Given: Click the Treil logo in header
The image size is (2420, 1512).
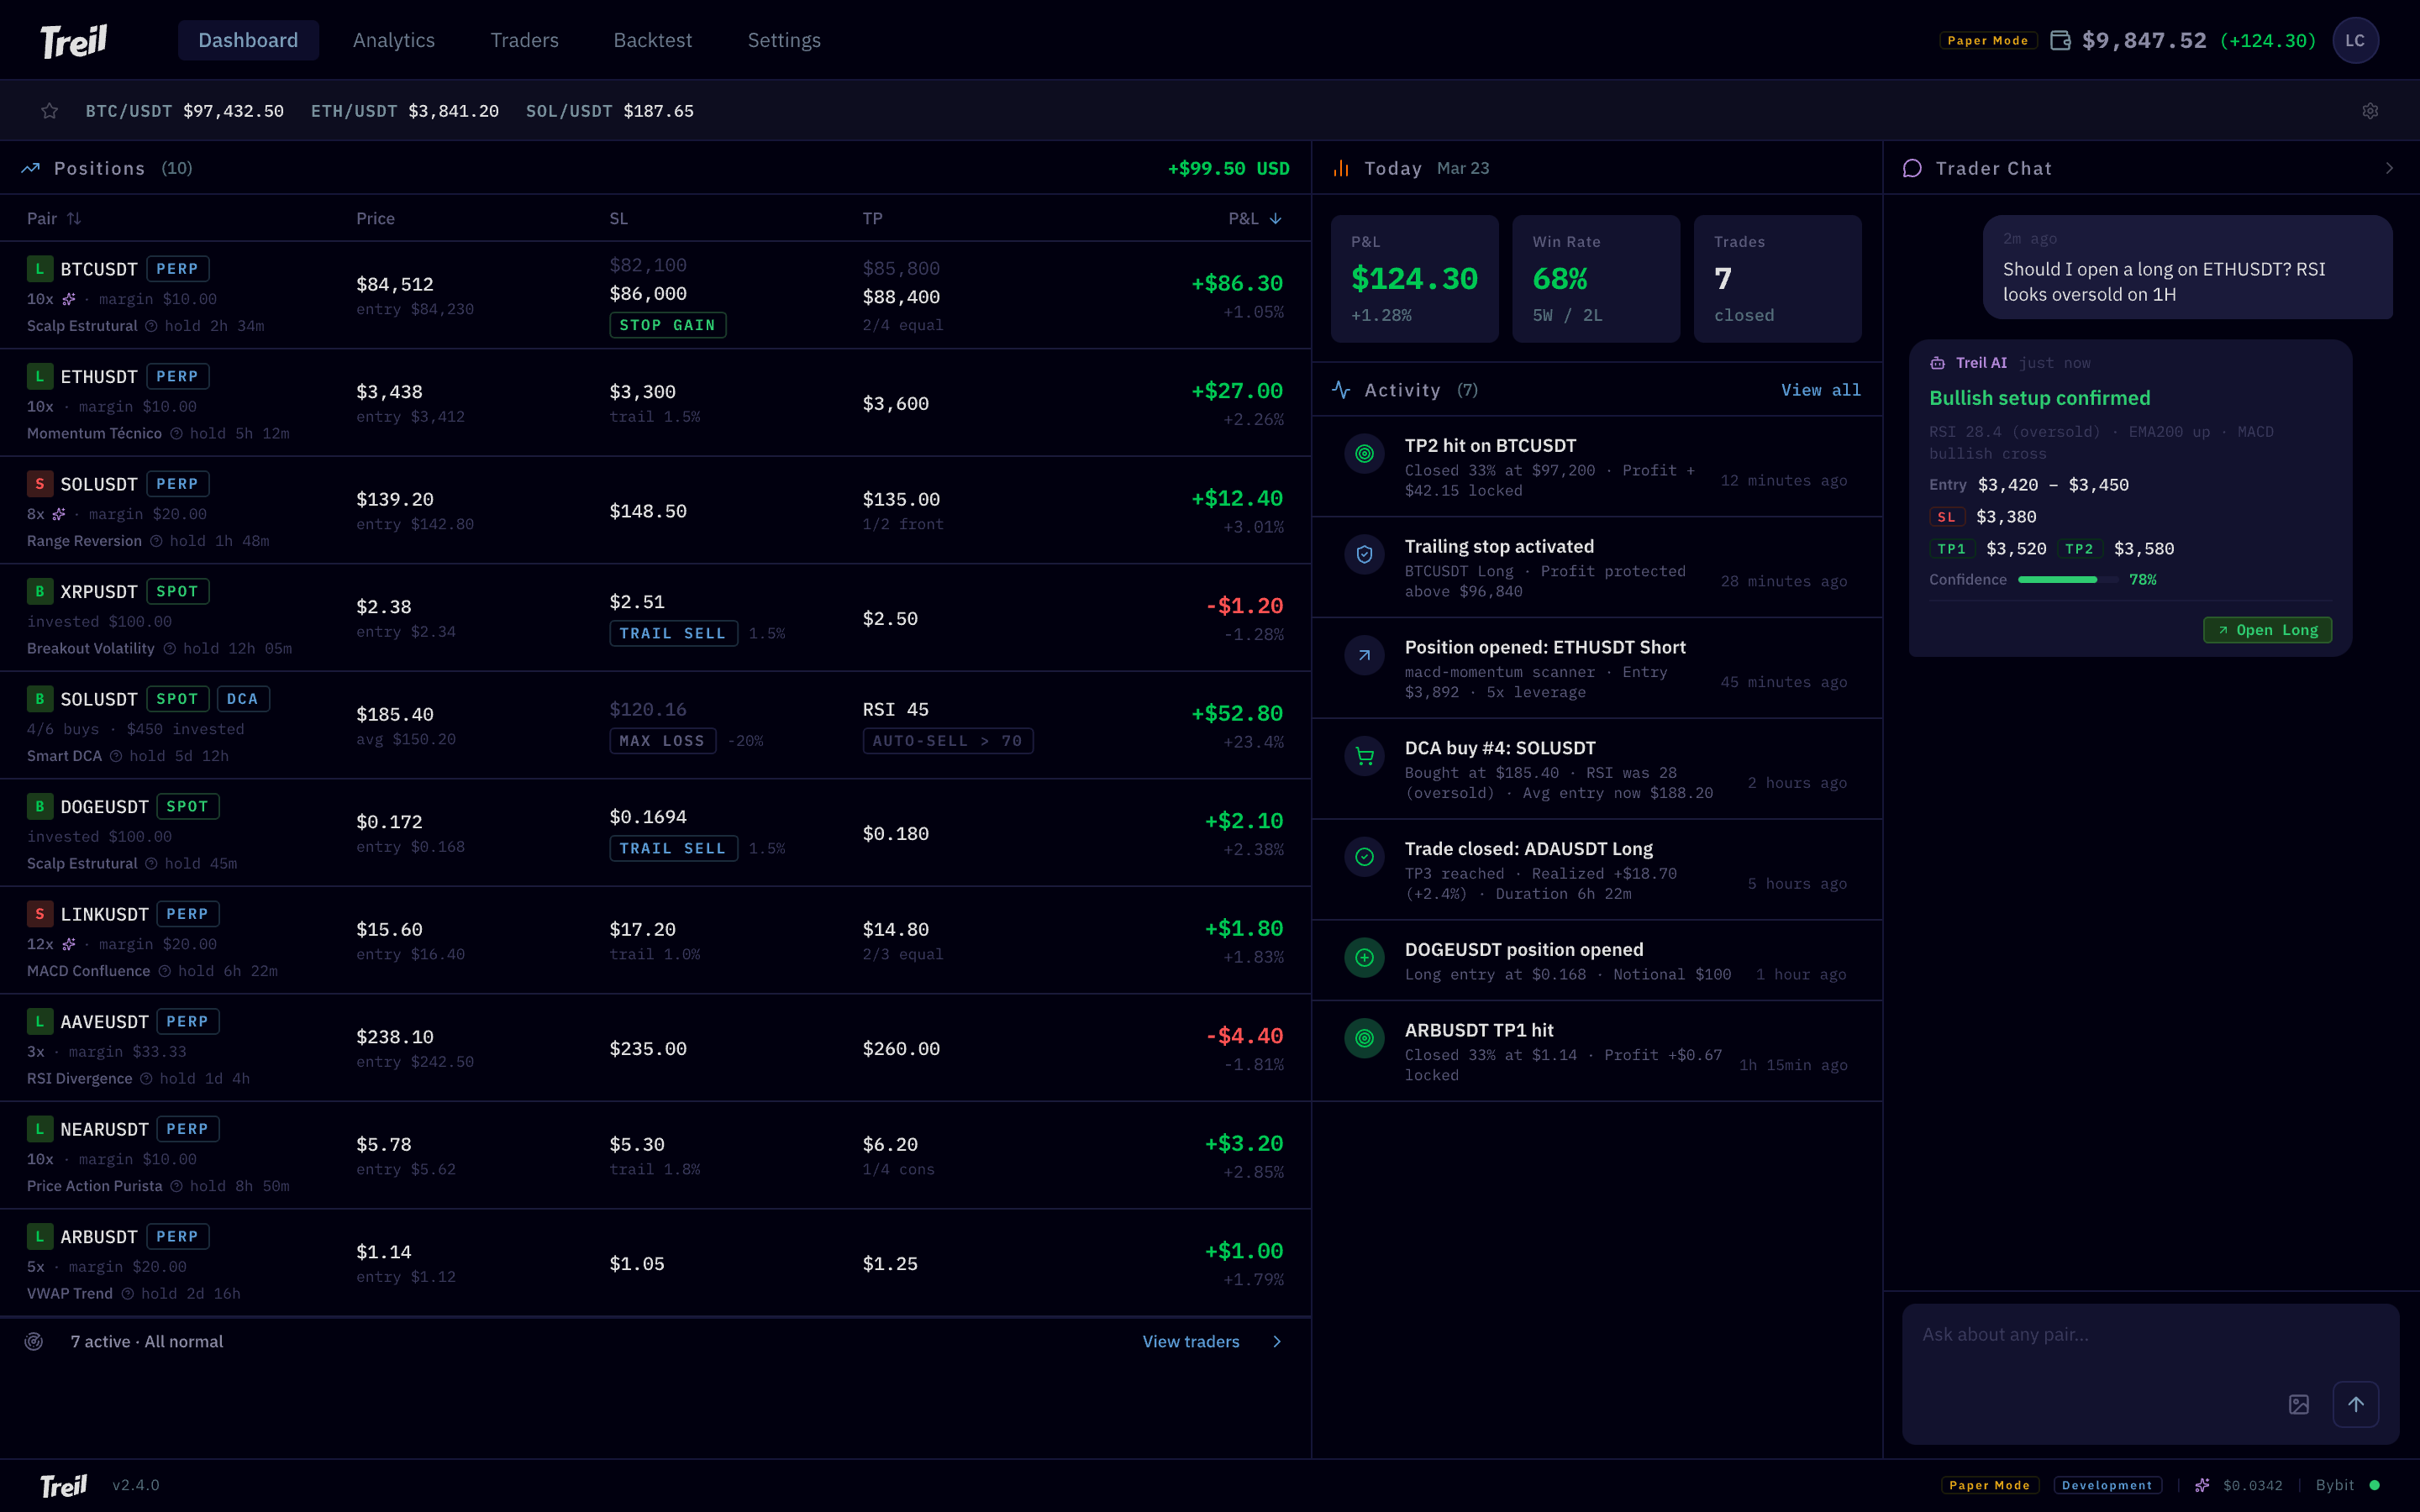Looking at the screenshot, I should pos(73,40).
